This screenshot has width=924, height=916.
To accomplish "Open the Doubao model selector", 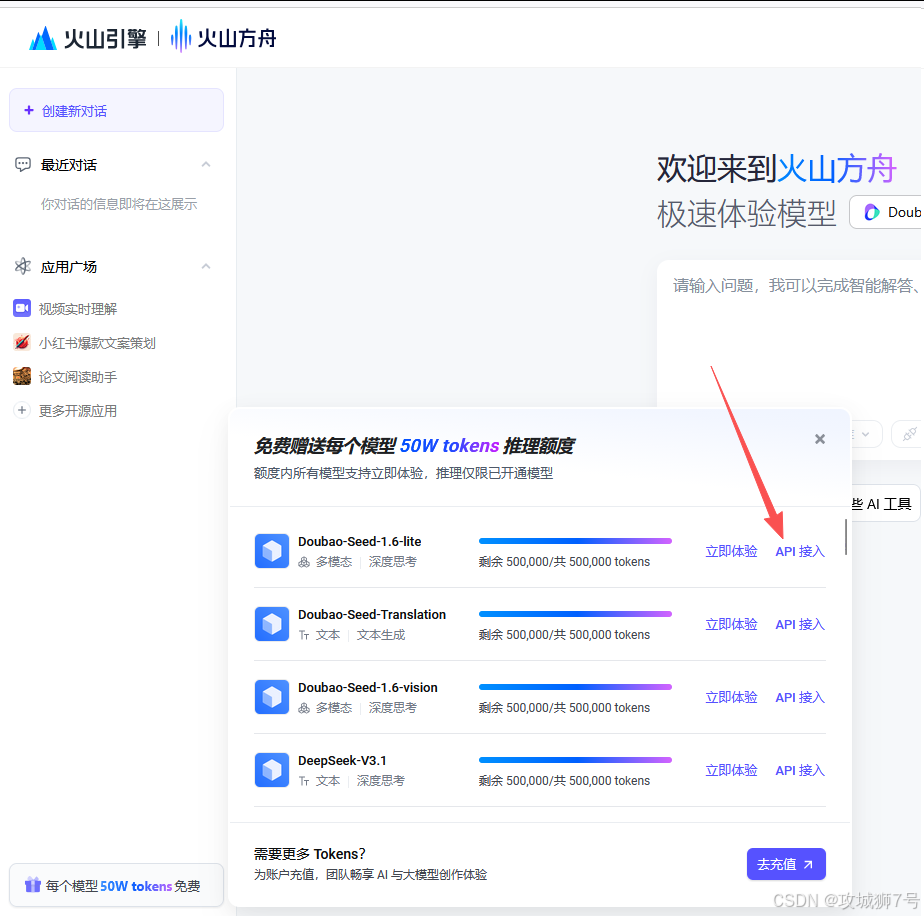I will 887,212.
